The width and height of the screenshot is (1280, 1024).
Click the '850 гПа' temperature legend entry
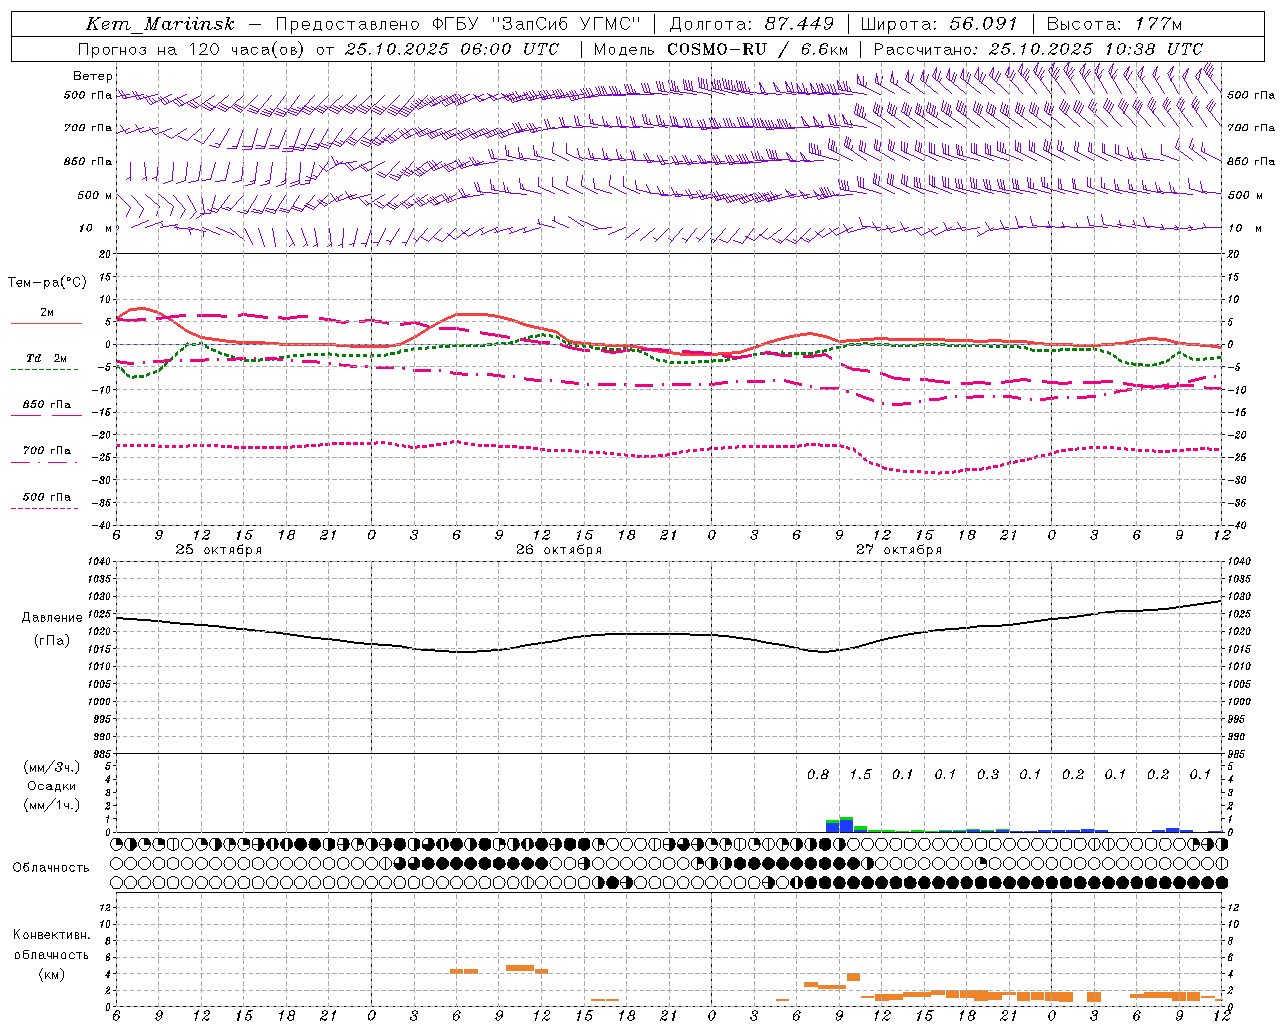coord(47,405)
